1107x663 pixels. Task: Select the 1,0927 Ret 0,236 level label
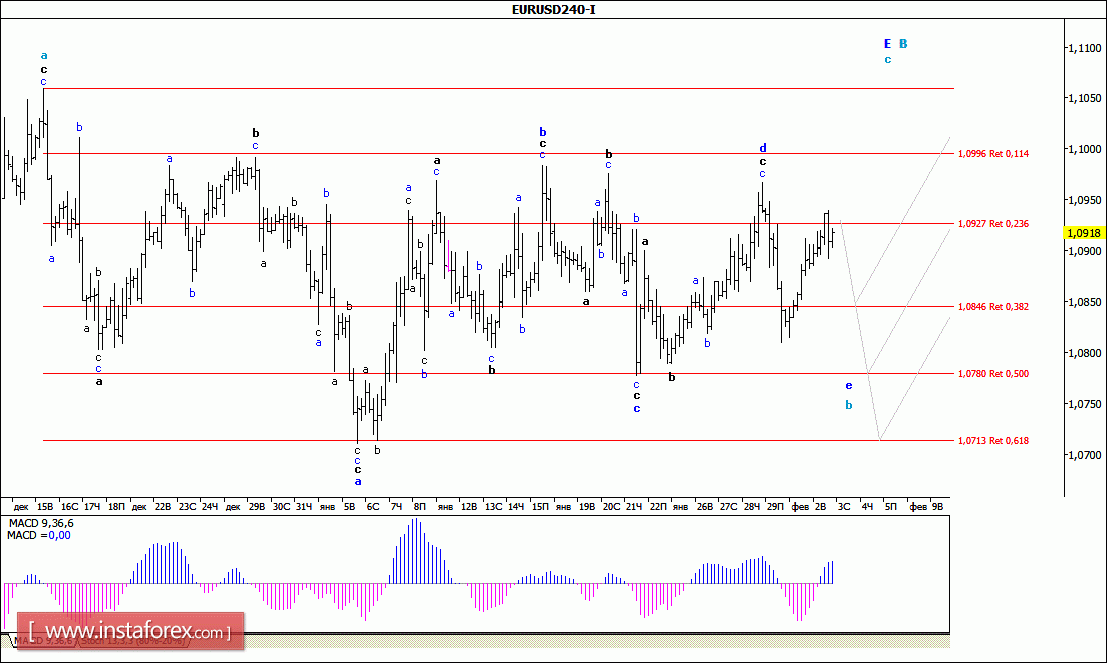click(x=992, y=224)
